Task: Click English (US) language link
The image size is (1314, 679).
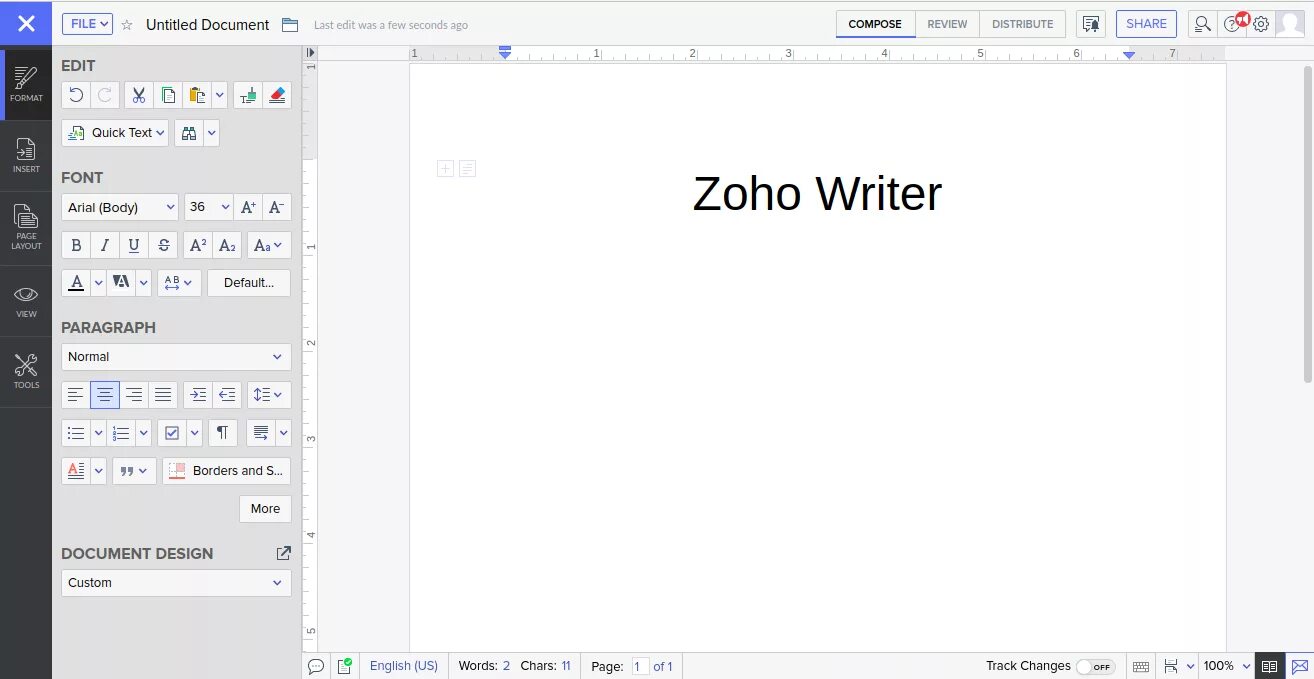Action: (x=404, y=666)
